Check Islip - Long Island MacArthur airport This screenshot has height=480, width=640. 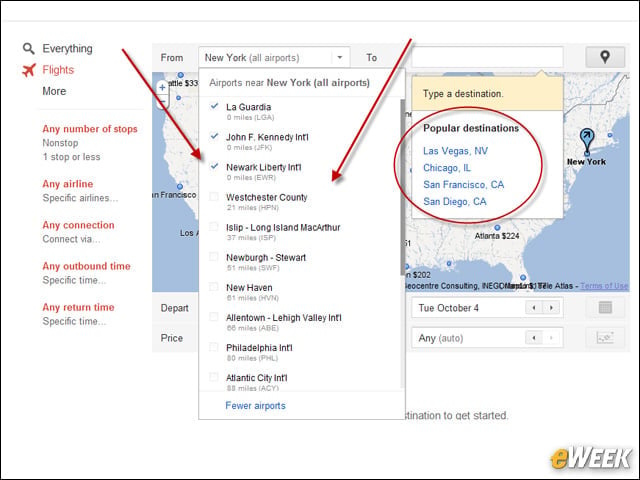(x=213, y=227)
